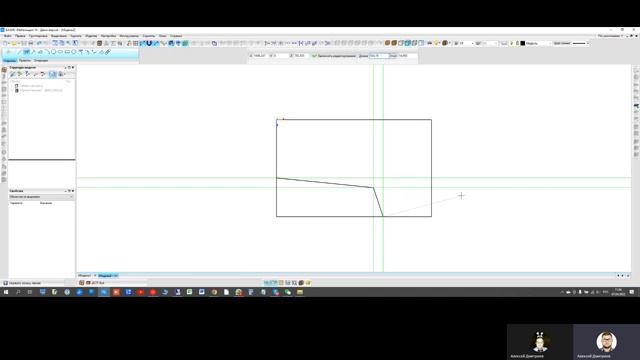This screenshot has width=640, height=360.
Task: Select the right participant video thumbnail
Action: (607, 342)
